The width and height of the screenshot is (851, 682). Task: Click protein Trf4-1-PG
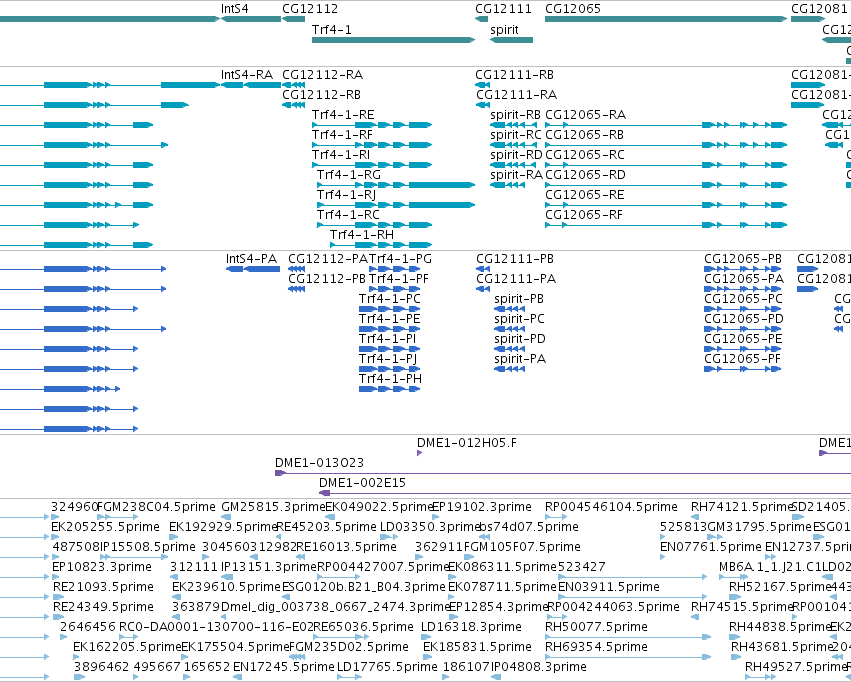pos(395,269)
